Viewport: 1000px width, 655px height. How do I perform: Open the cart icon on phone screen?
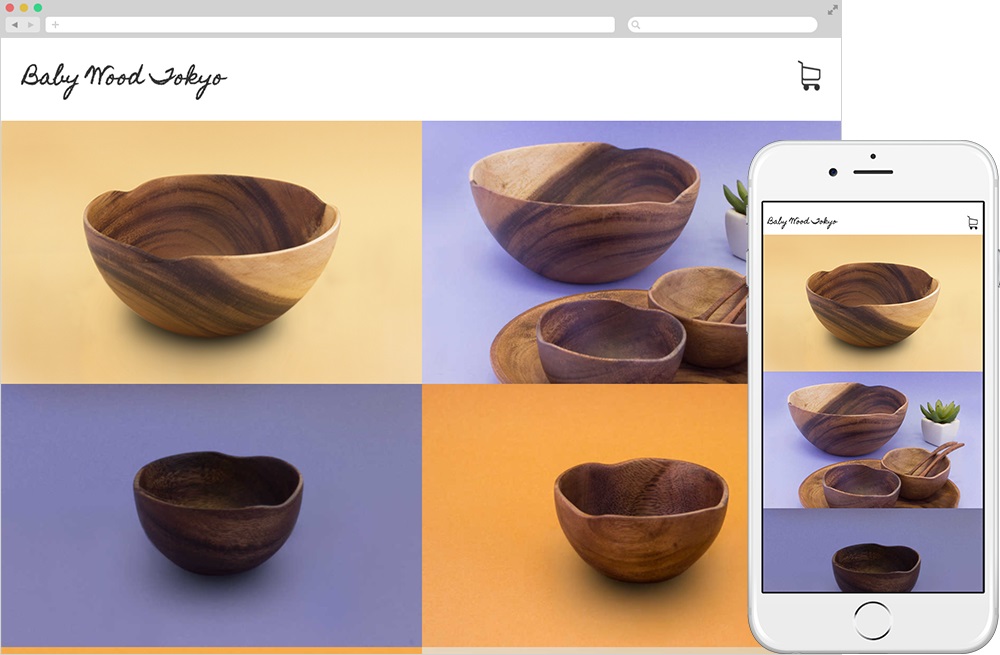972,223
